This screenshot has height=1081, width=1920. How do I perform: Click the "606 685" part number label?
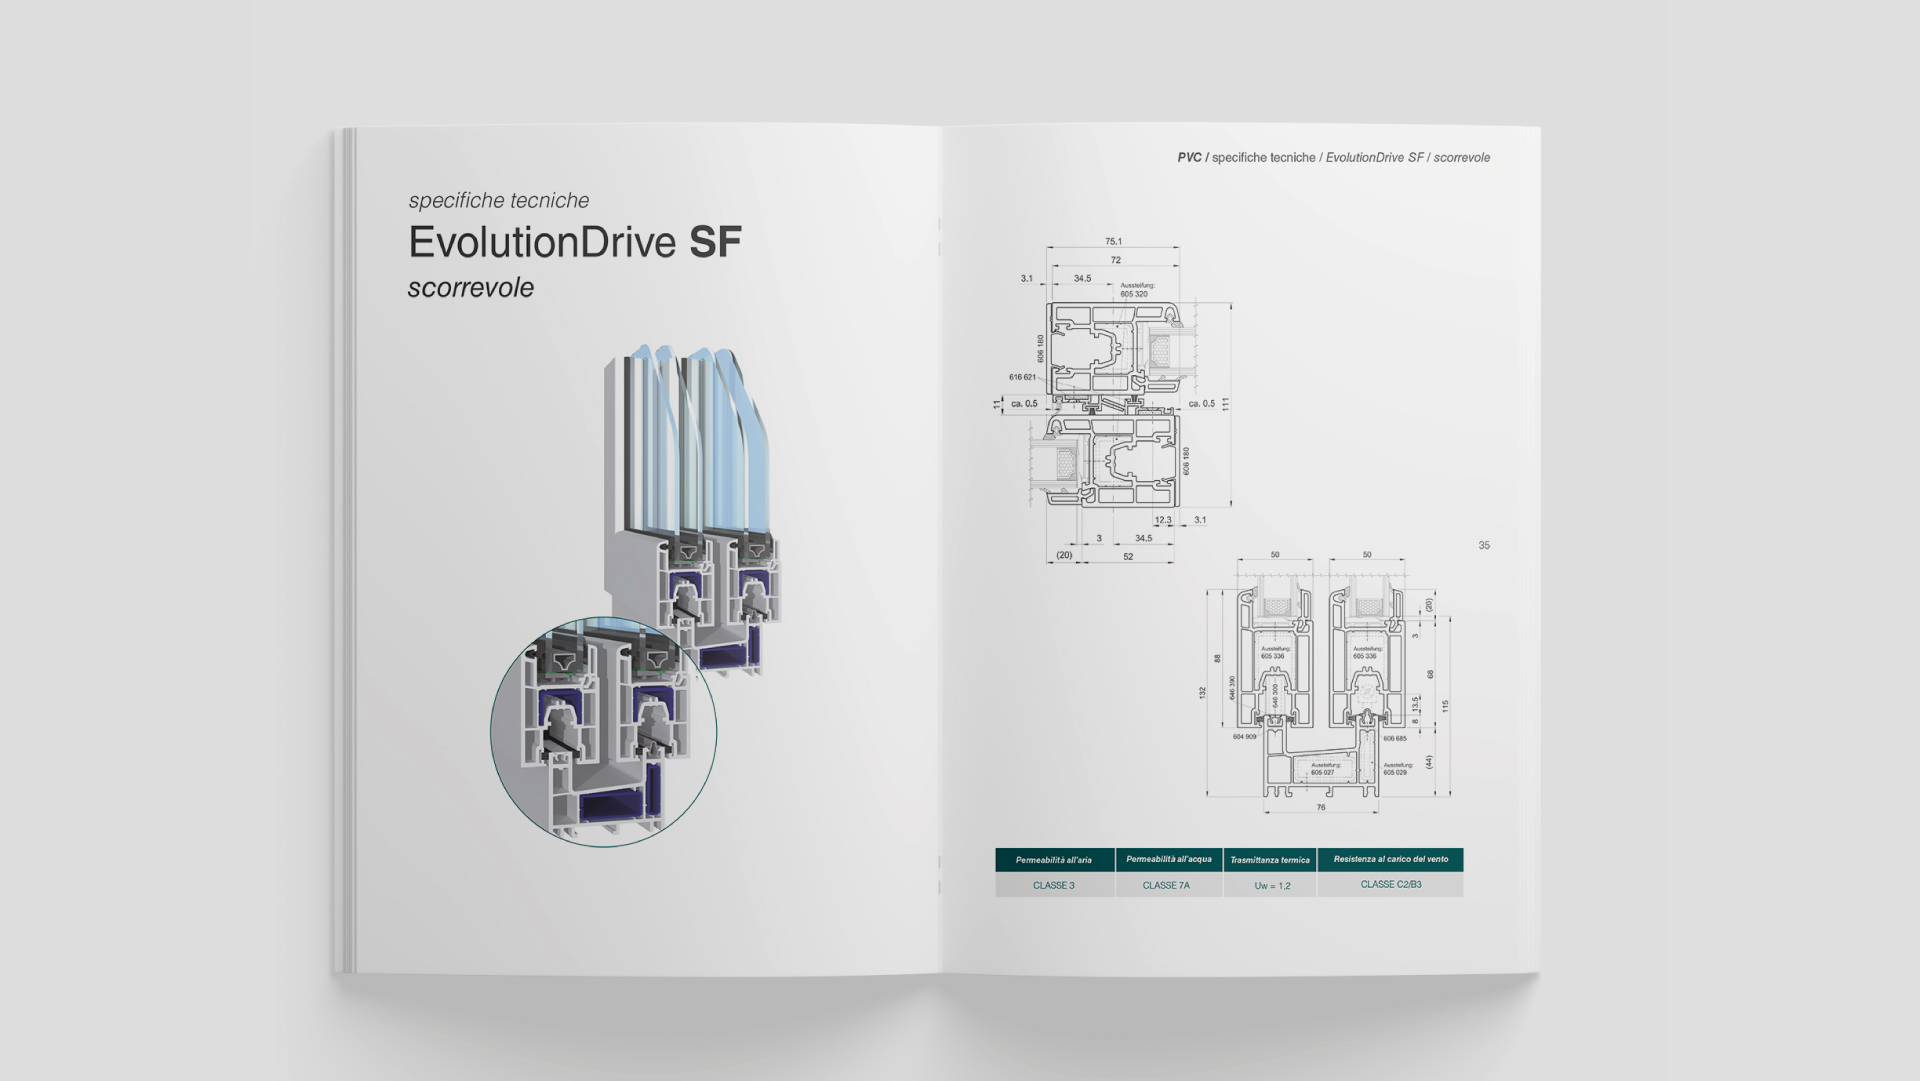point(1395,739)
